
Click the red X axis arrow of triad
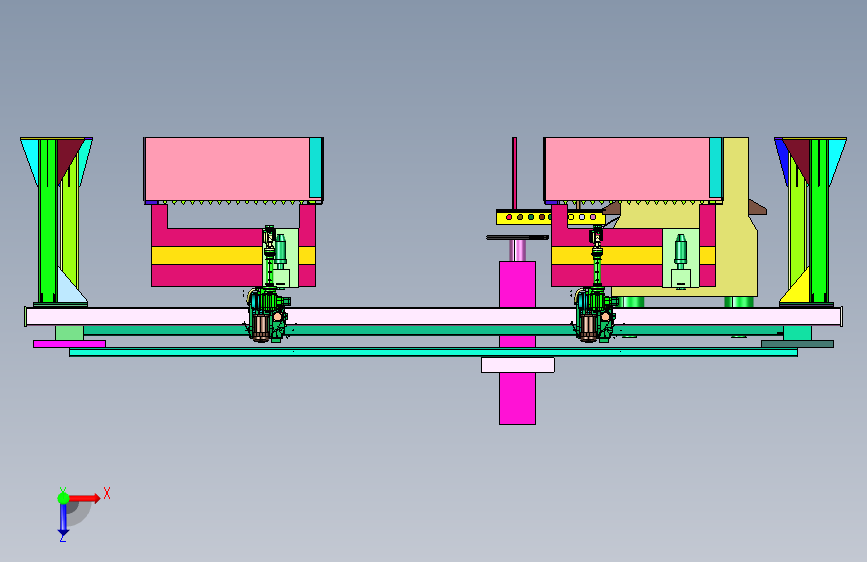(84, 498)
